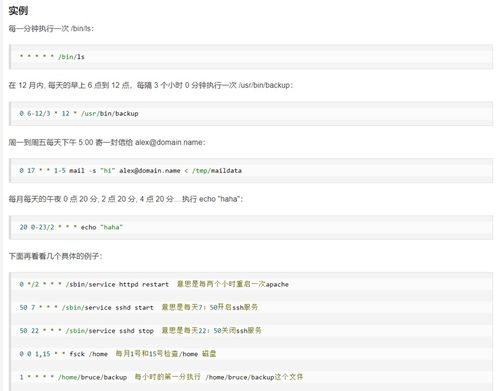Click the comment about restarting apache
This screenshot has height=391, width=499.
pyautogui.click(x=233, y=284)
